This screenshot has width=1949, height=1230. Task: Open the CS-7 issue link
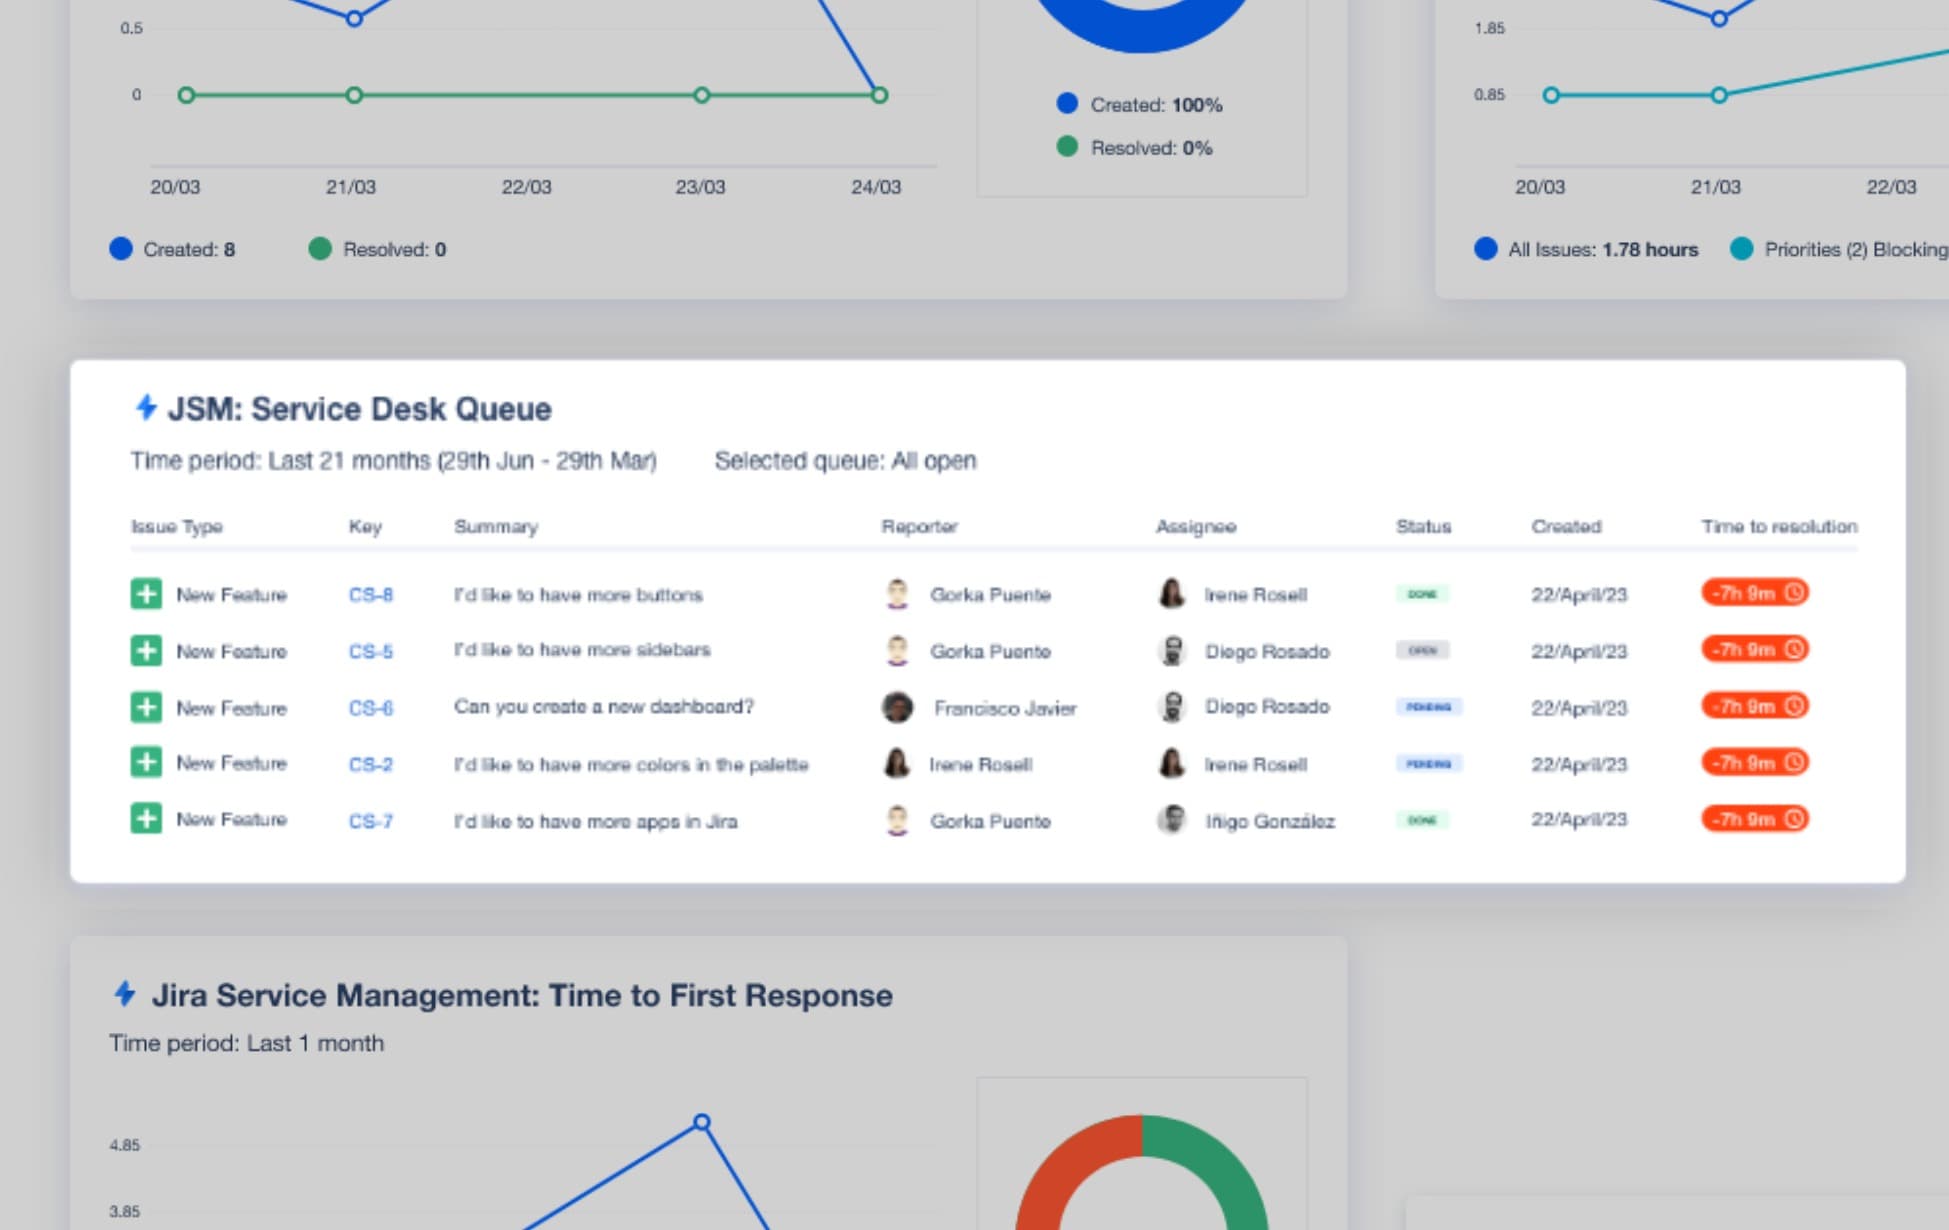coord(370,822)
